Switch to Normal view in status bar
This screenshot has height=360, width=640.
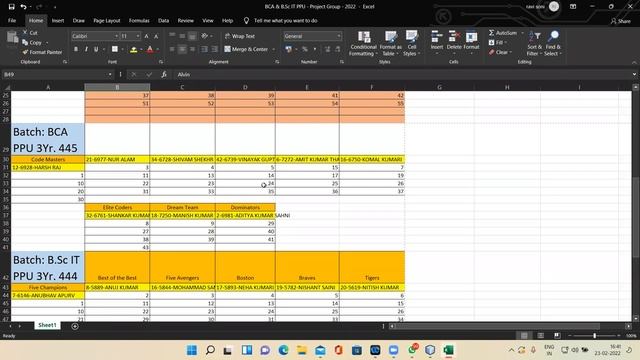coord(524,336)
